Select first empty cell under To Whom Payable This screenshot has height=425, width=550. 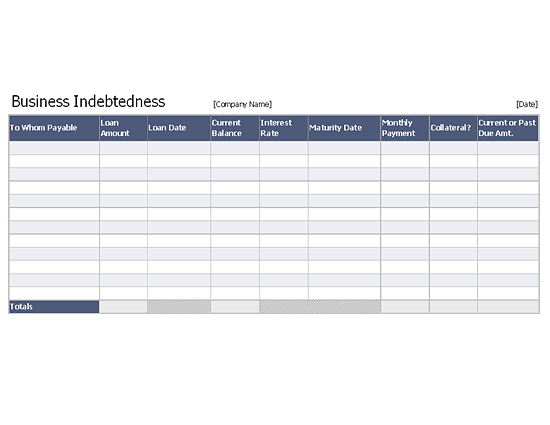(54, 148)
